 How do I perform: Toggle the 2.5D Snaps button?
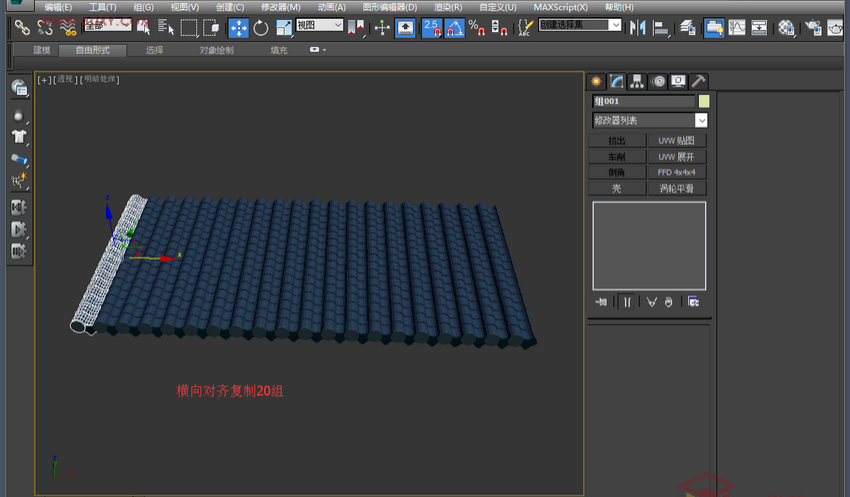[x=432, y=28]
